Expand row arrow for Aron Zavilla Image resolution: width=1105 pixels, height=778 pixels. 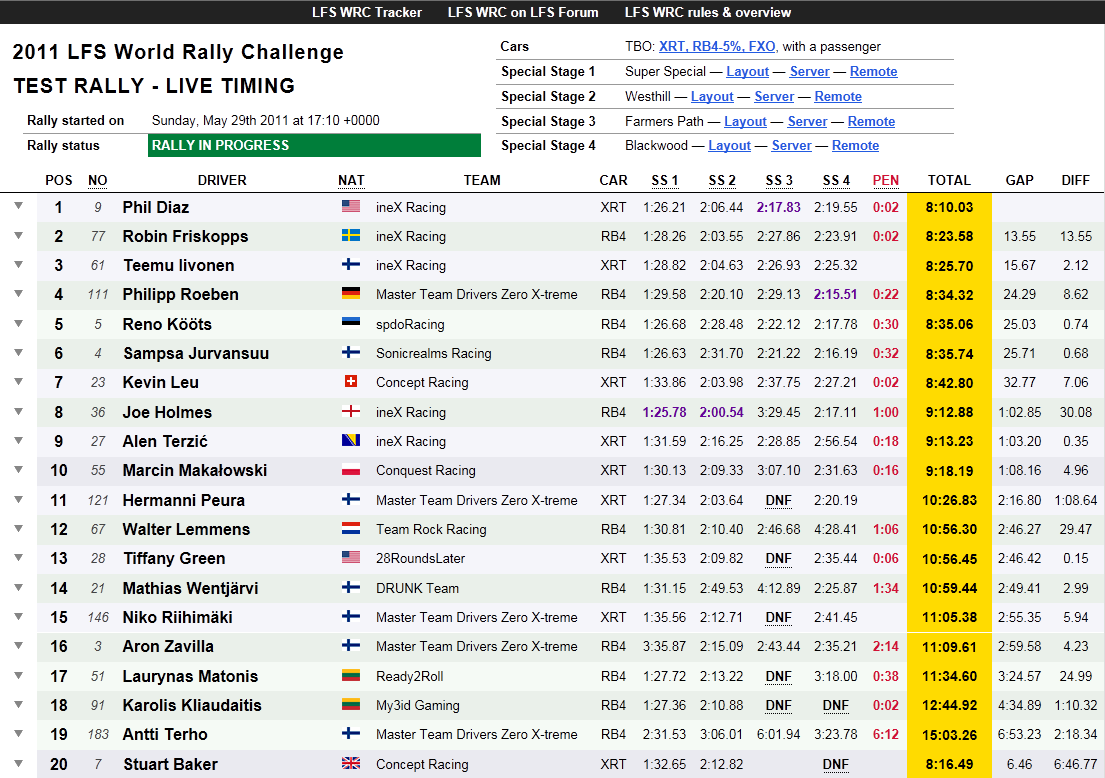[x=18, y=646]
